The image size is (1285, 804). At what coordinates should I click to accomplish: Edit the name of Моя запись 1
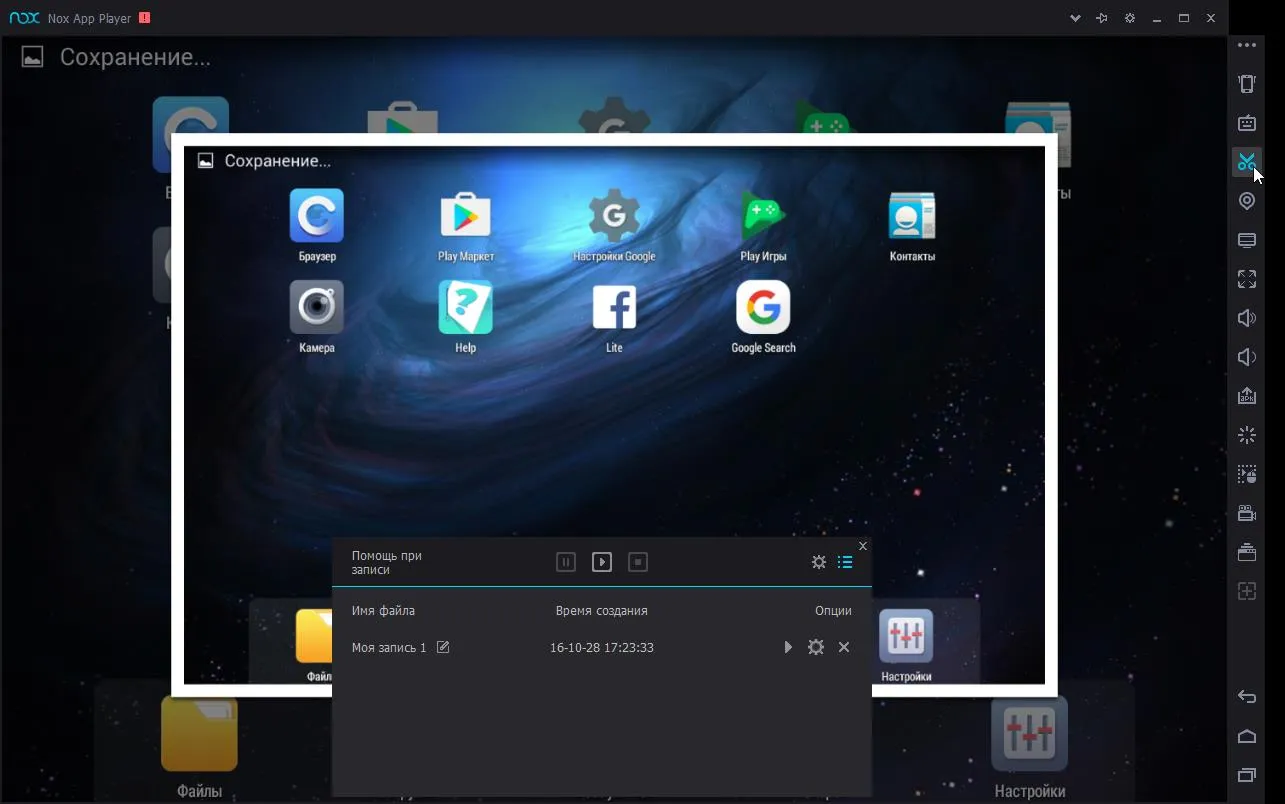(x=443, y=647)
